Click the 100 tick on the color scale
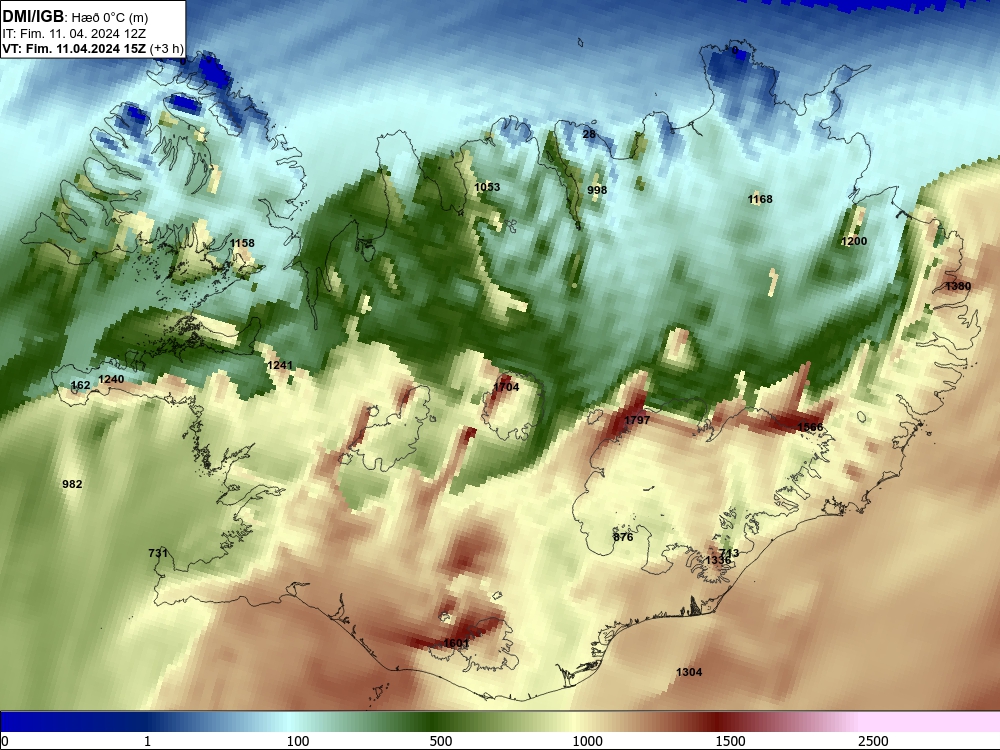 298,741
